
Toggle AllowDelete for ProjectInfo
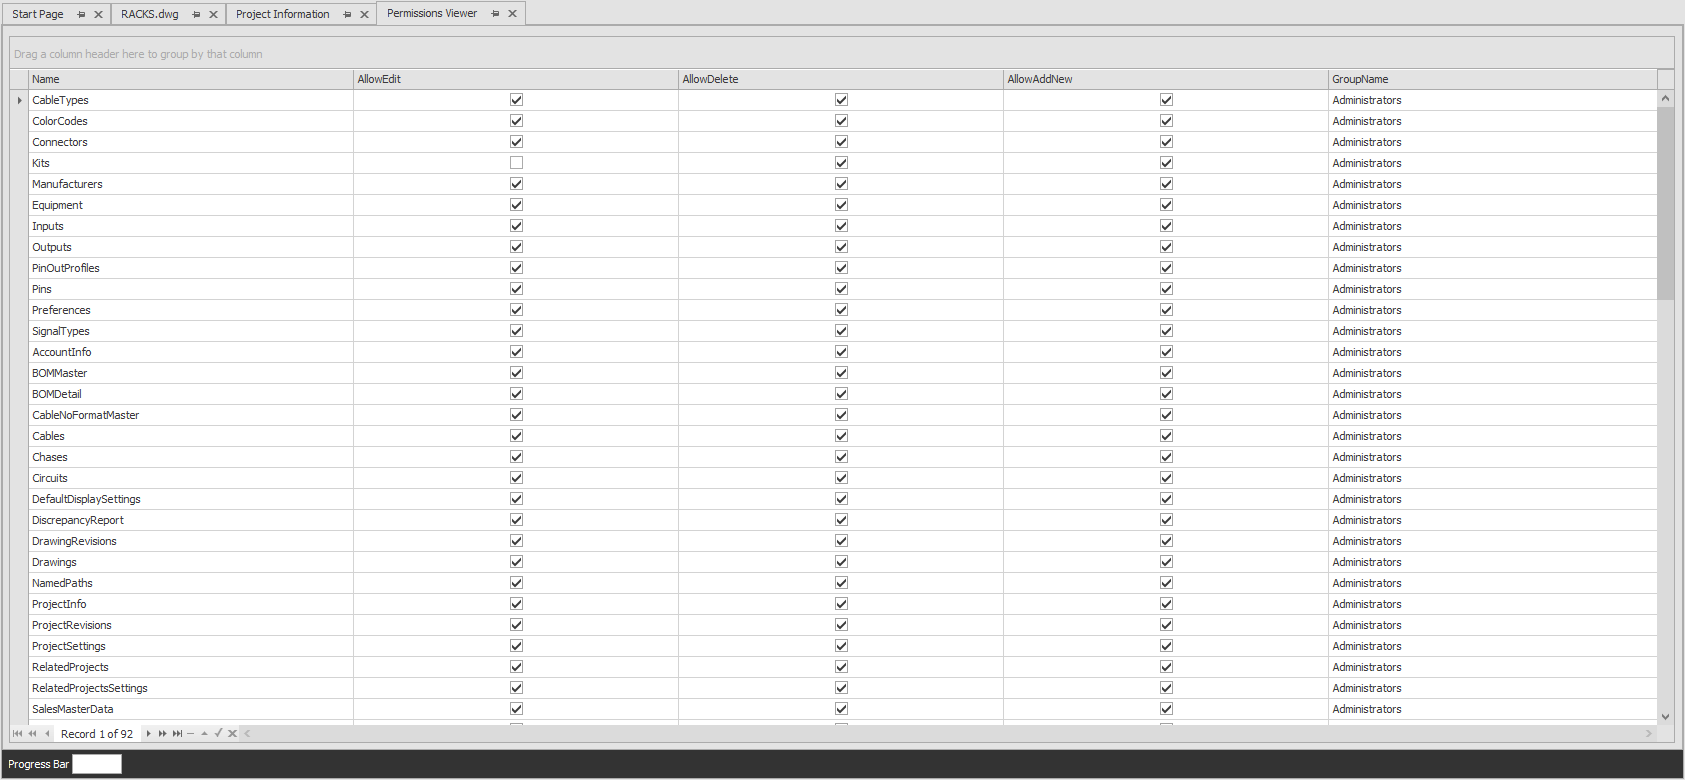tap(841, 604)
